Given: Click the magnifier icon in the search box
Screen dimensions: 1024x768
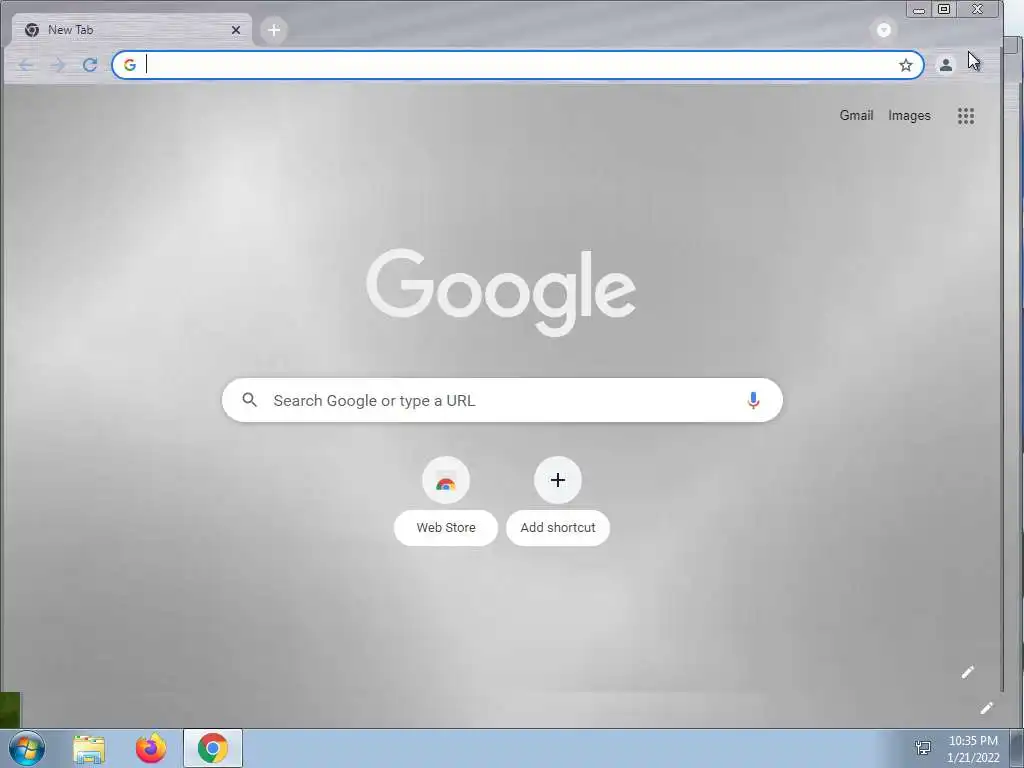Looking at the screenshot, I should [x=249, y=400].
